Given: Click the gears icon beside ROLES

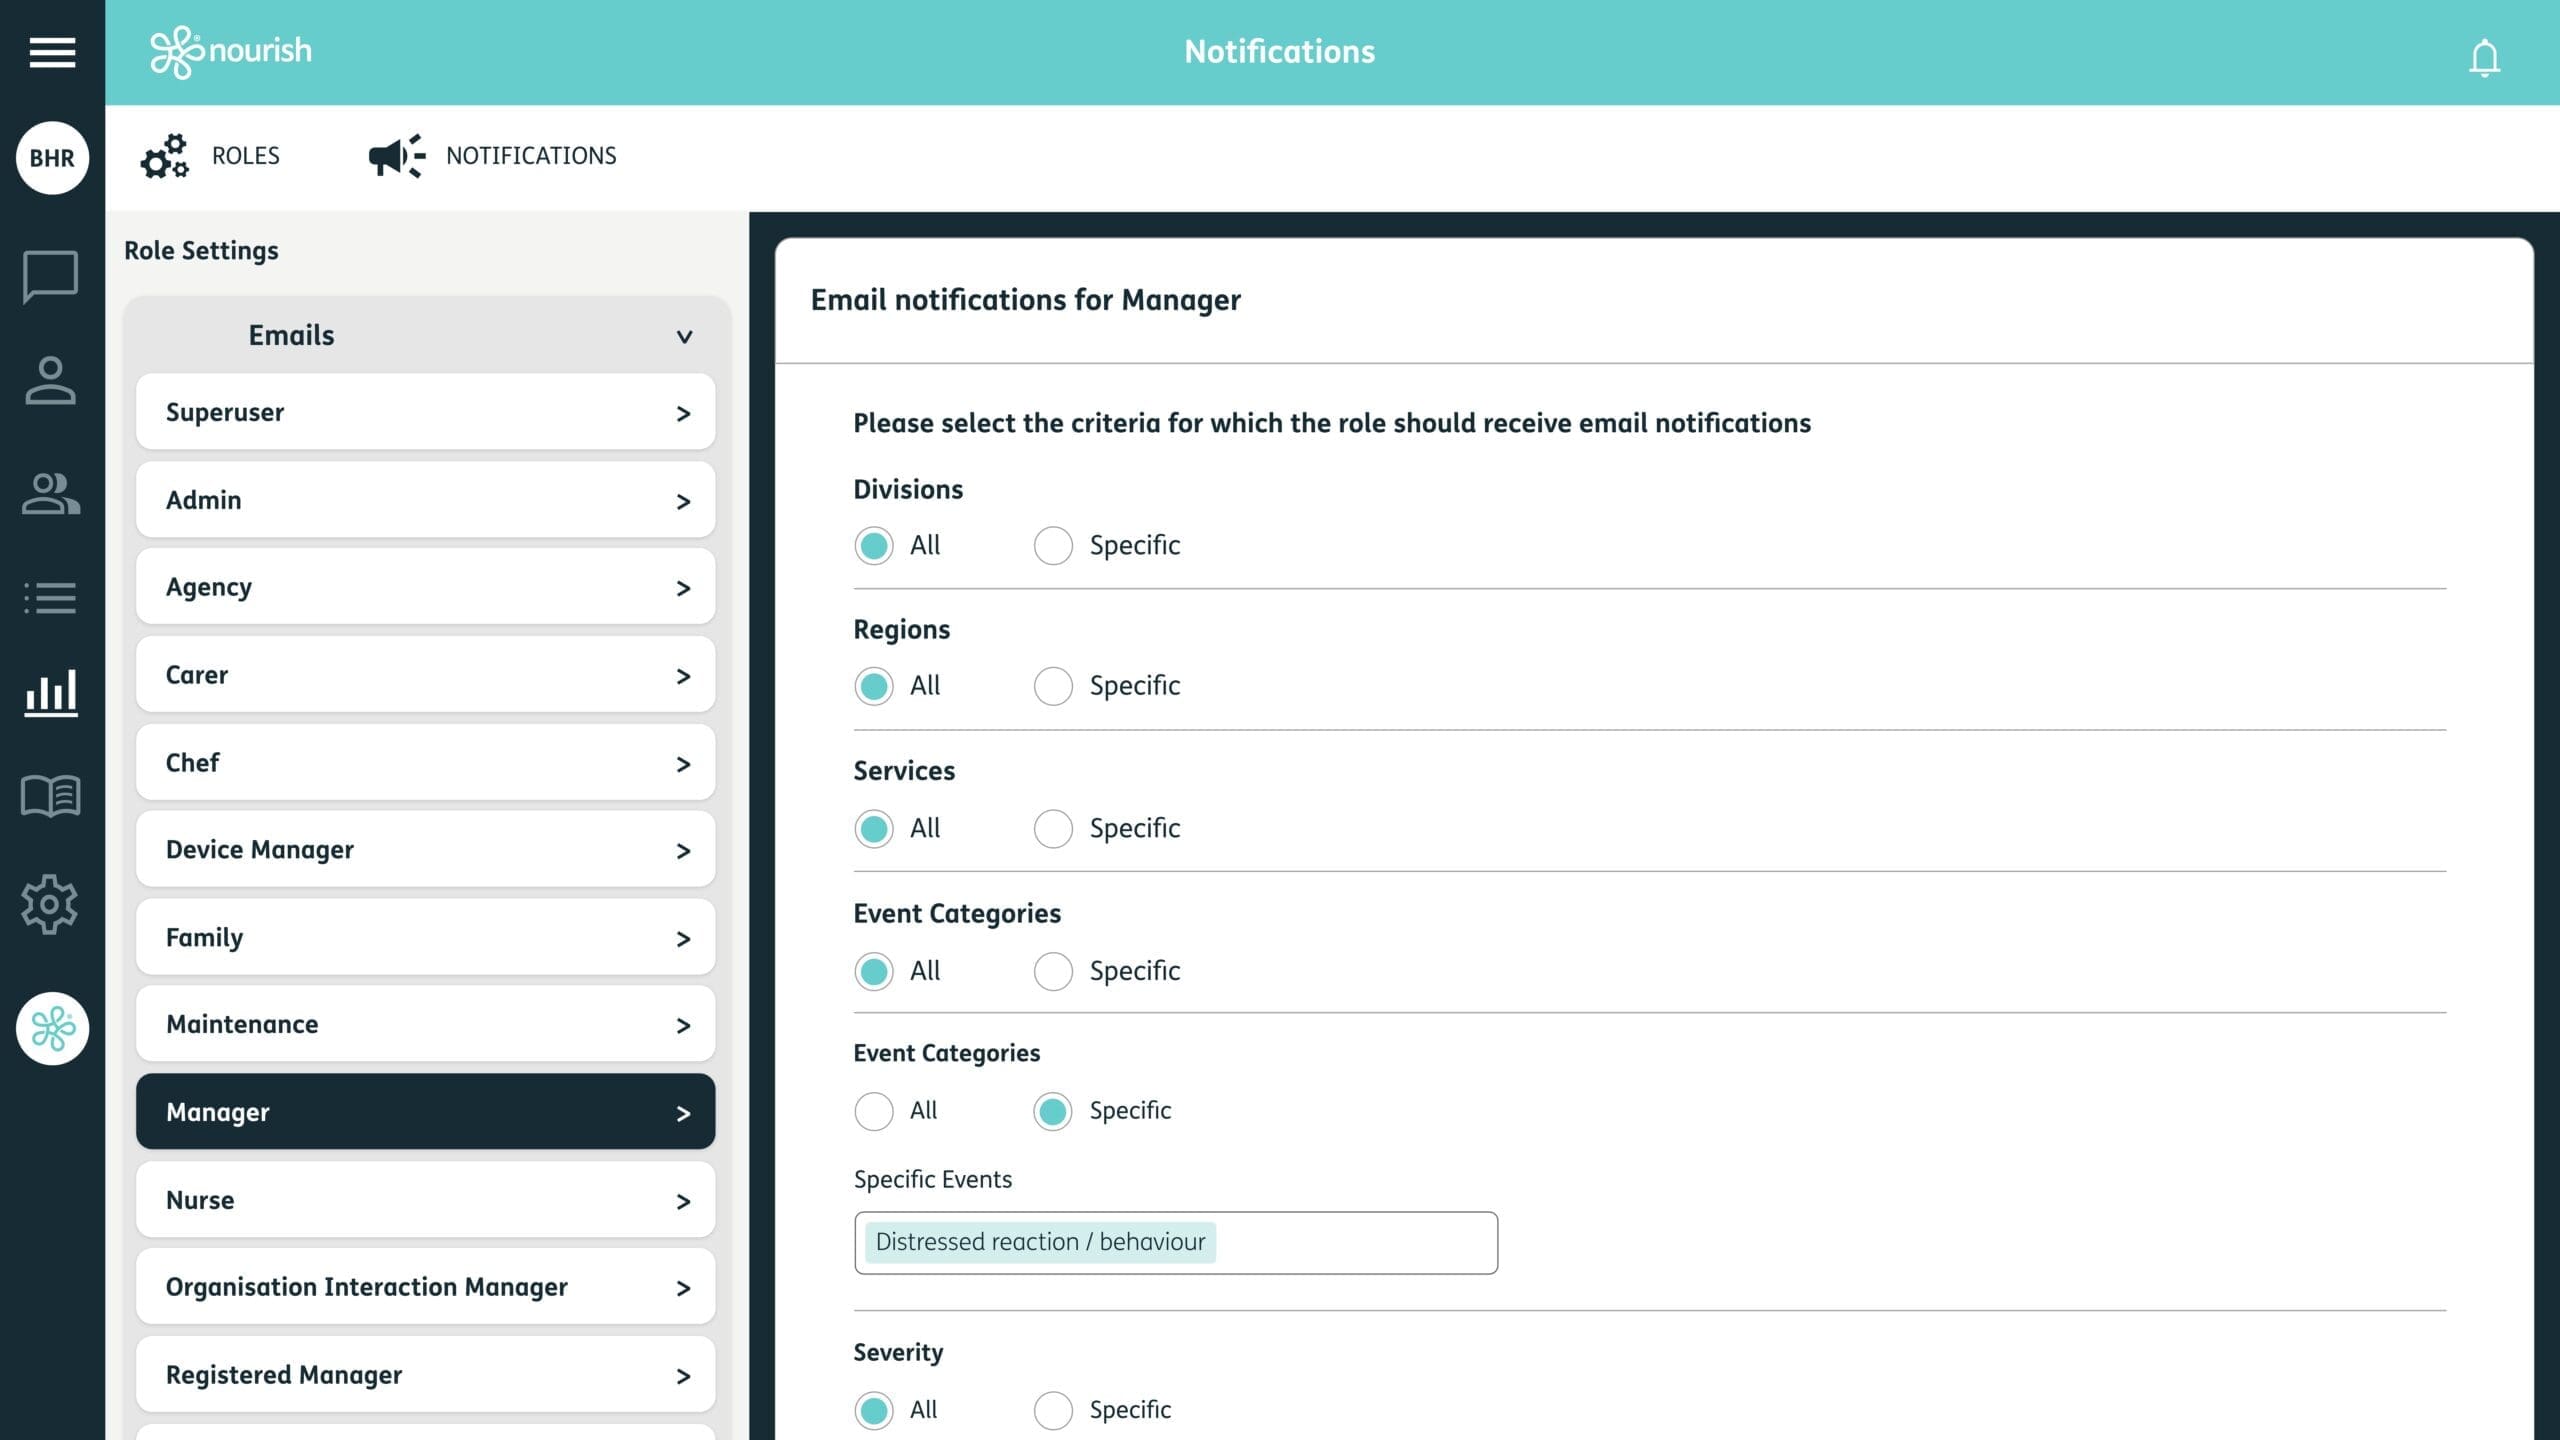Looking at the screenshot, I should click(165, 156).
